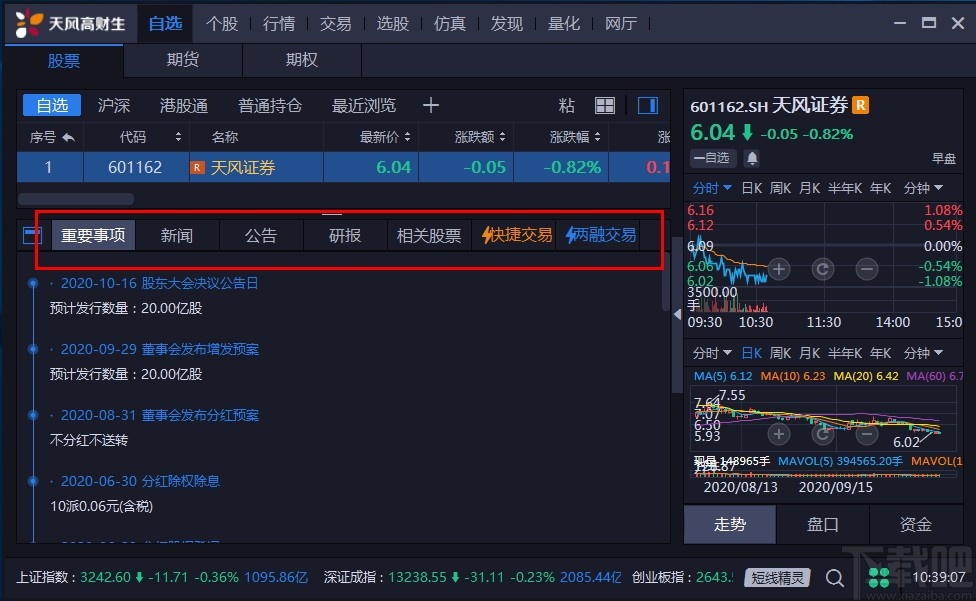Collapse the list panel with left arrow

point(676,313)
